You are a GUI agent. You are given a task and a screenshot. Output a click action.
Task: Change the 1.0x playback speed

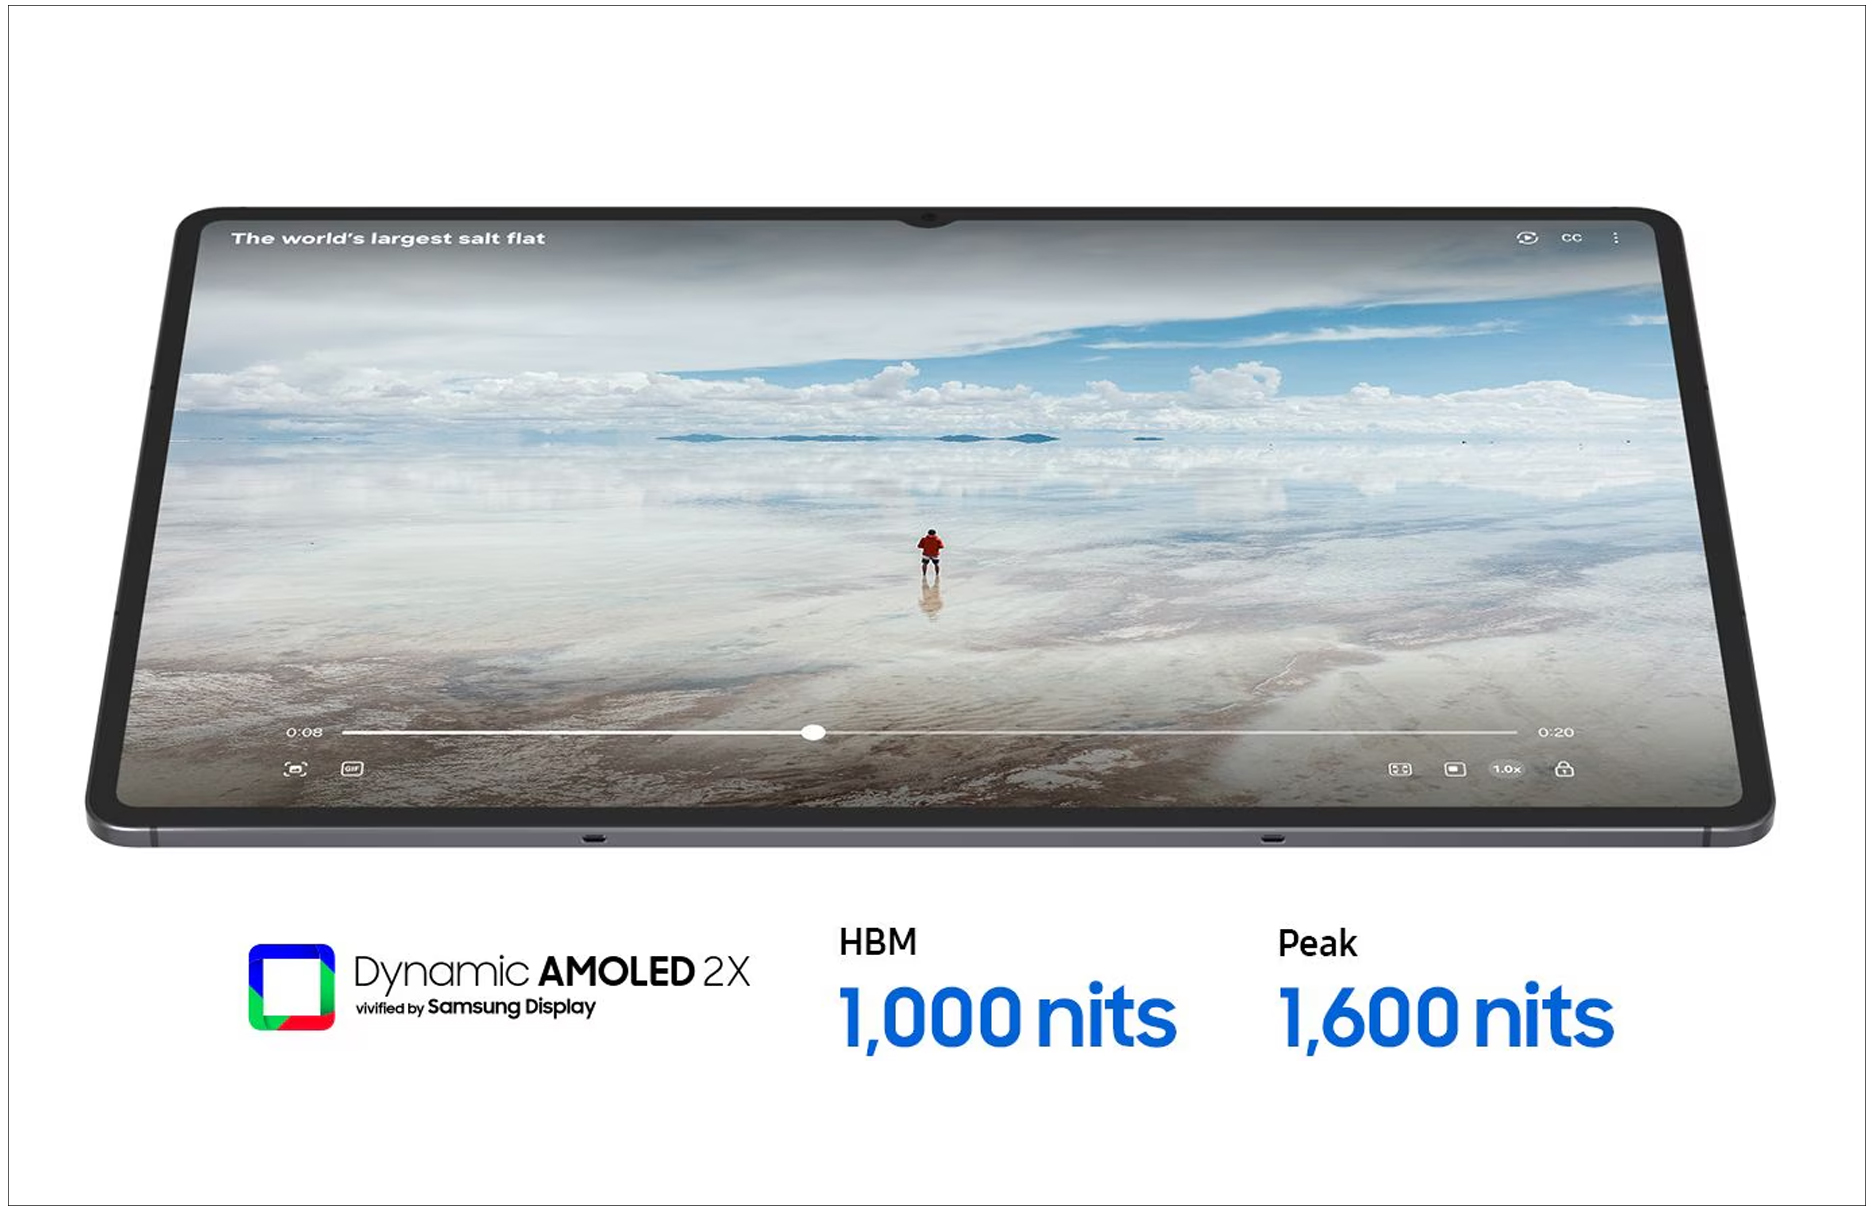pos(1507,769)
